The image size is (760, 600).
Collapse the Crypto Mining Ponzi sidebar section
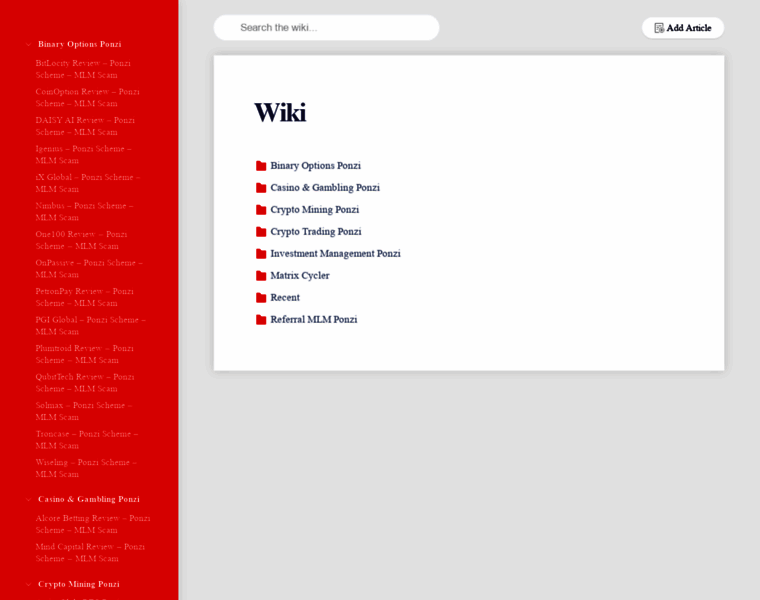point(28,584)
